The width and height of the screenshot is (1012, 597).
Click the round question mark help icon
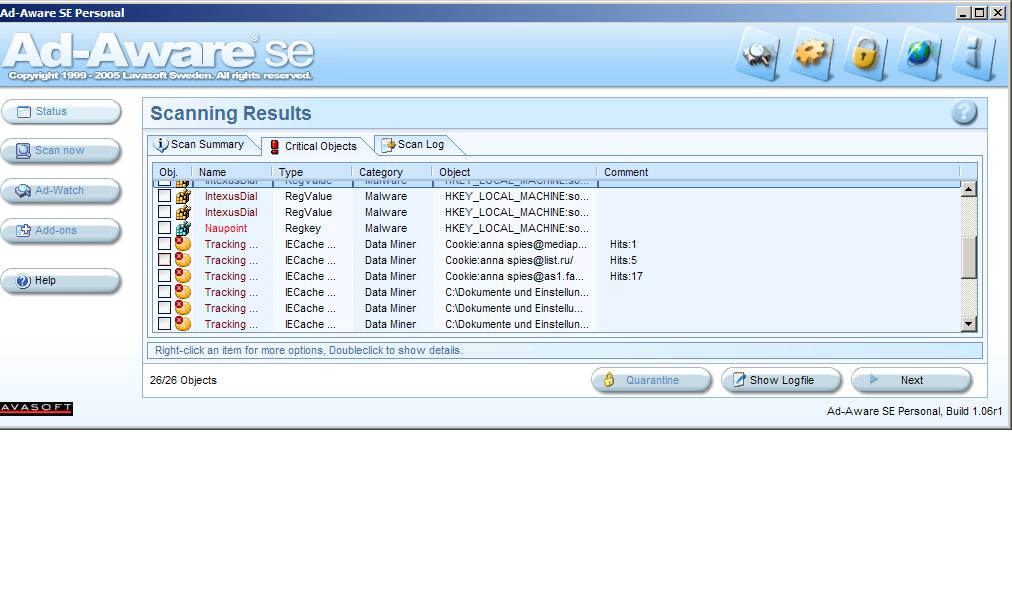click(x=964, y=113)
